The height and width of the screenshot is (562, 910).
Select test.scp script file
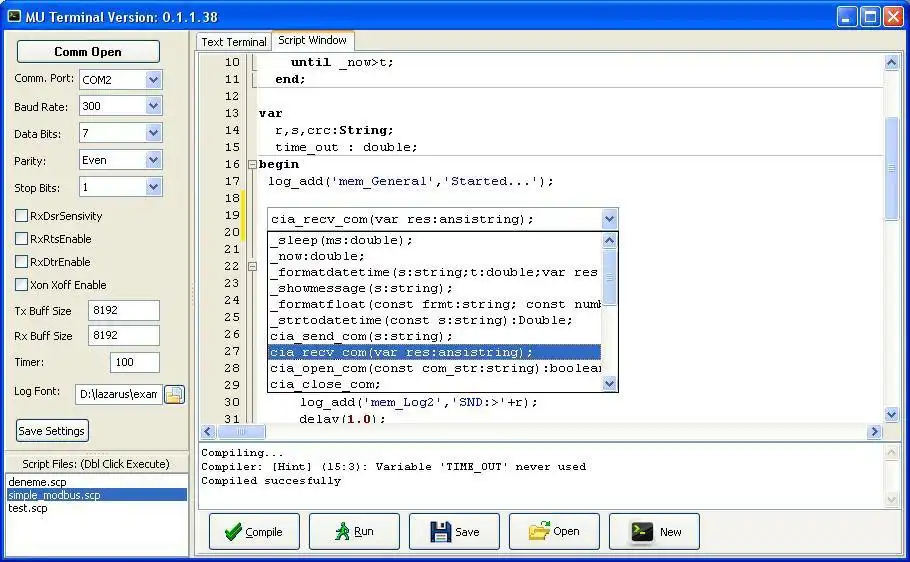coord(97,508)
